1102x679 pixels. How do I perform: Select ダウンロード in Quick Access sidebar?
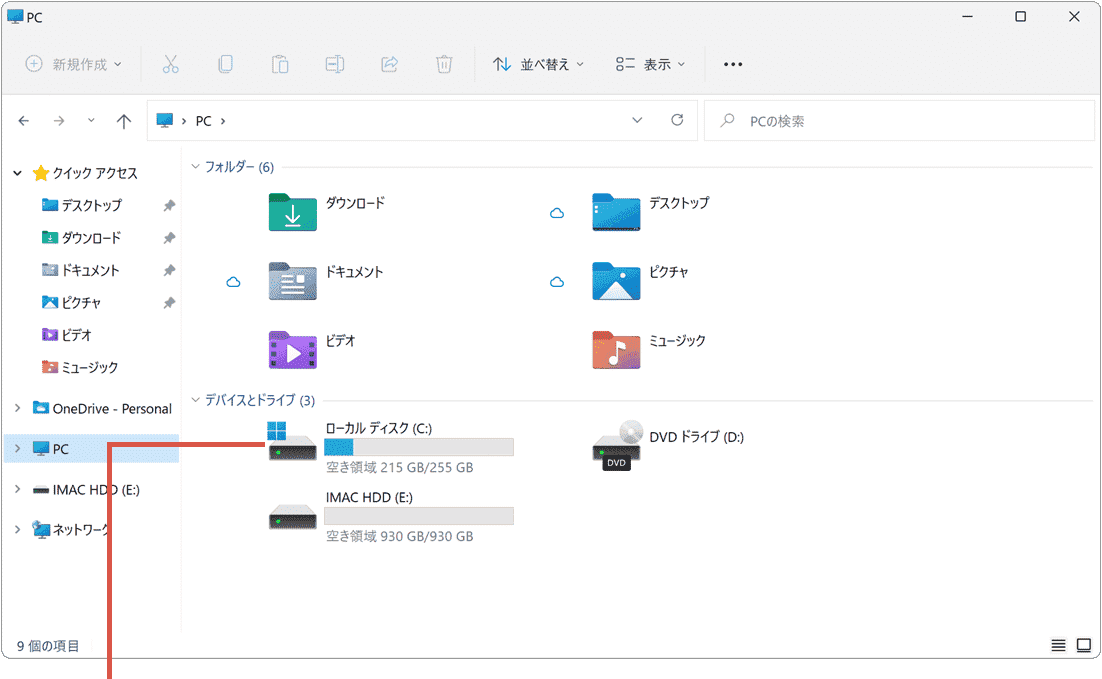point(91,238)
